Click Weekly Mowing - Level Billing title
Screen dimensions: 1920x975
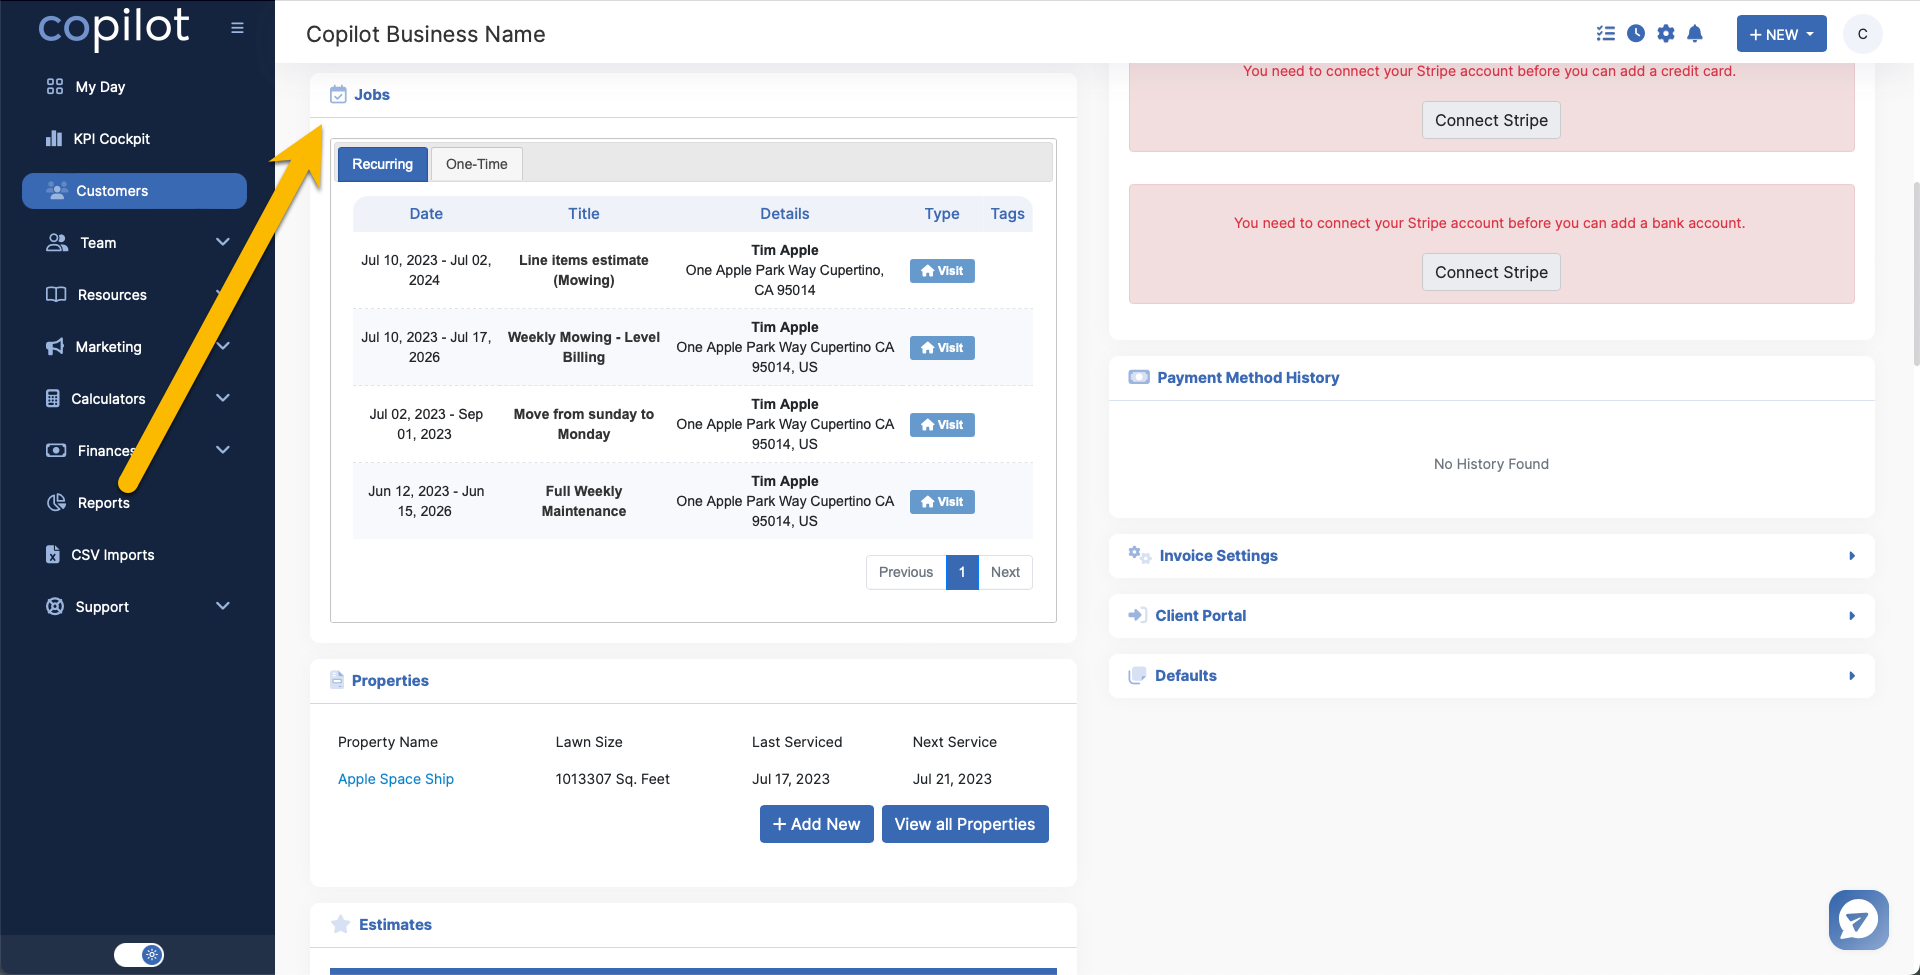(x=584, y=347)
